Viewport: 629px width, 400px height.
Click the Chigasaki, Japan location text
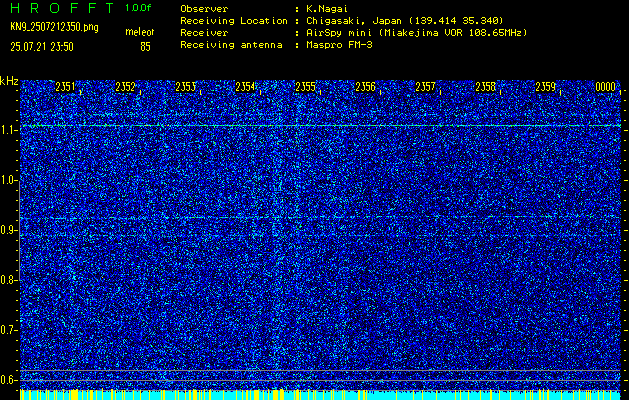point(404,21)
